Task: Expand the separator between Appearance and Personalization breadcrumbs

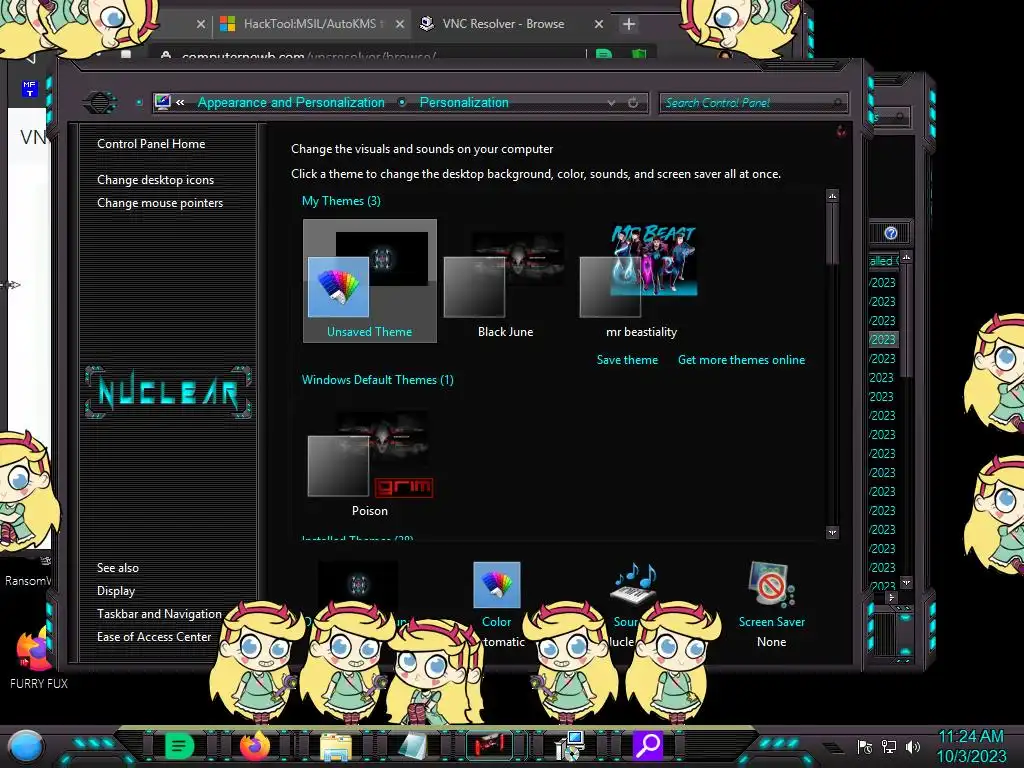Action: [x=402, y=103]
